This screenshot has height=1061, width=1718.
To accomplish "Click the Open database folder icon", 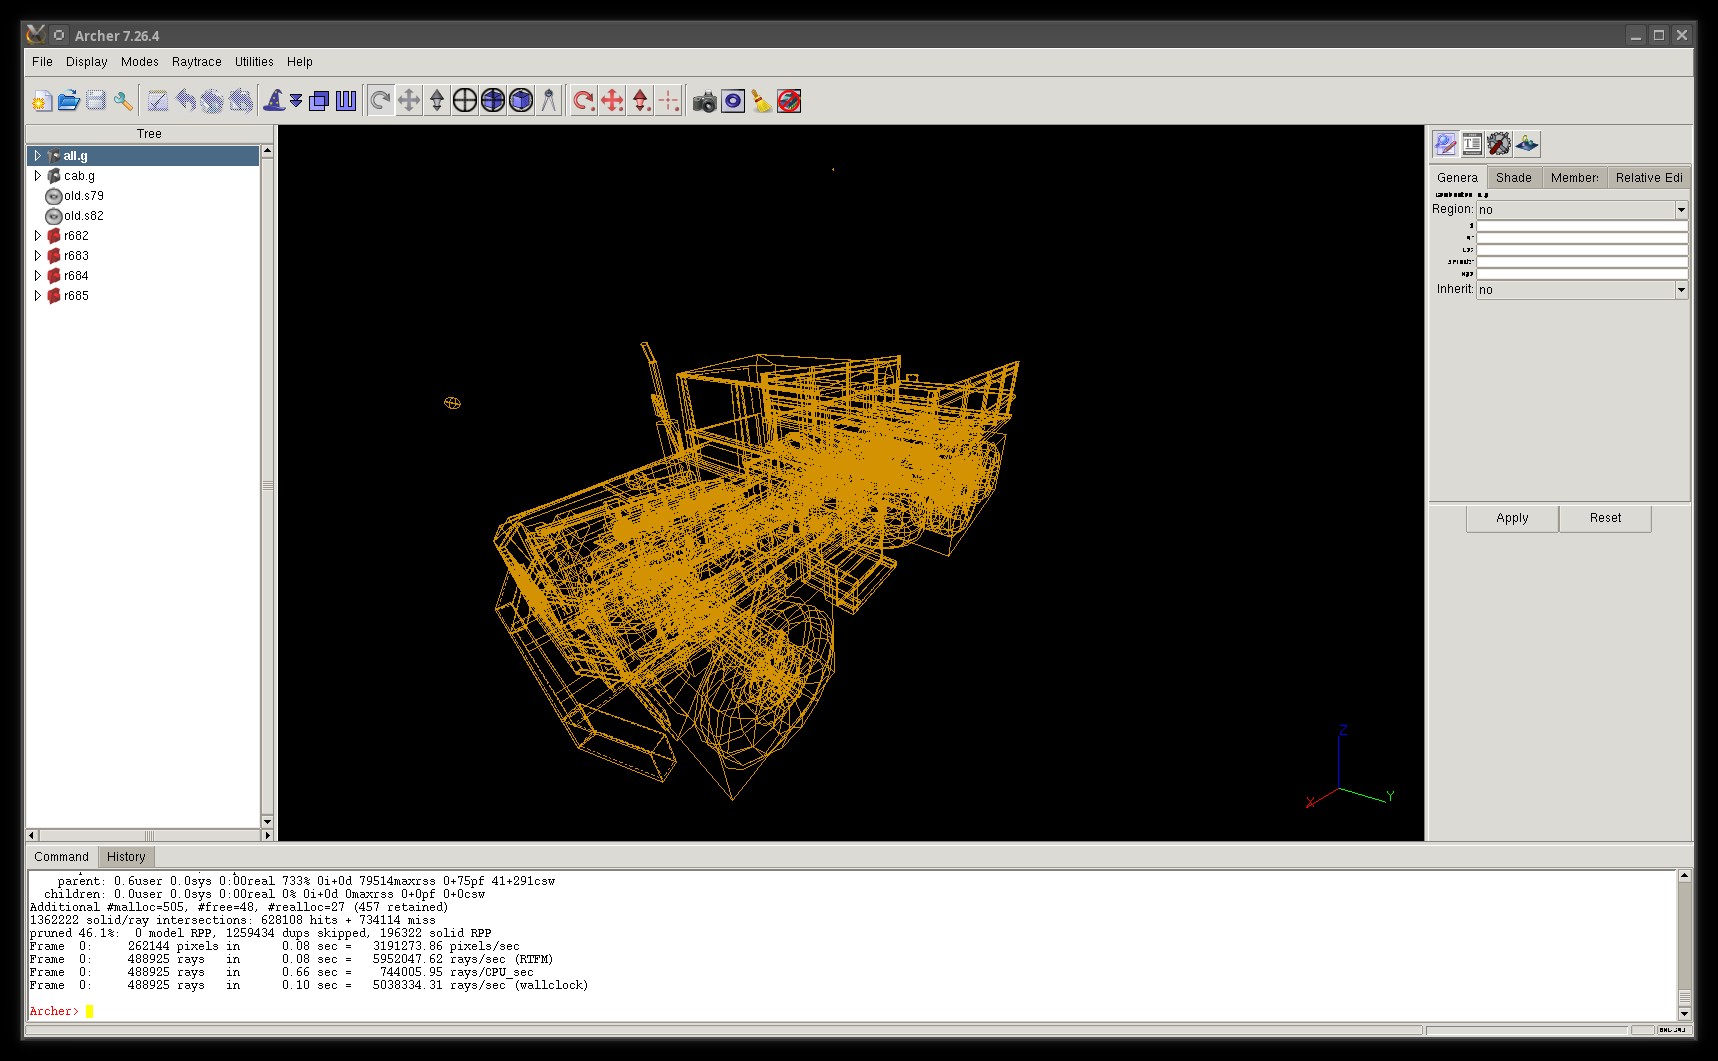I will coord(68,101).
